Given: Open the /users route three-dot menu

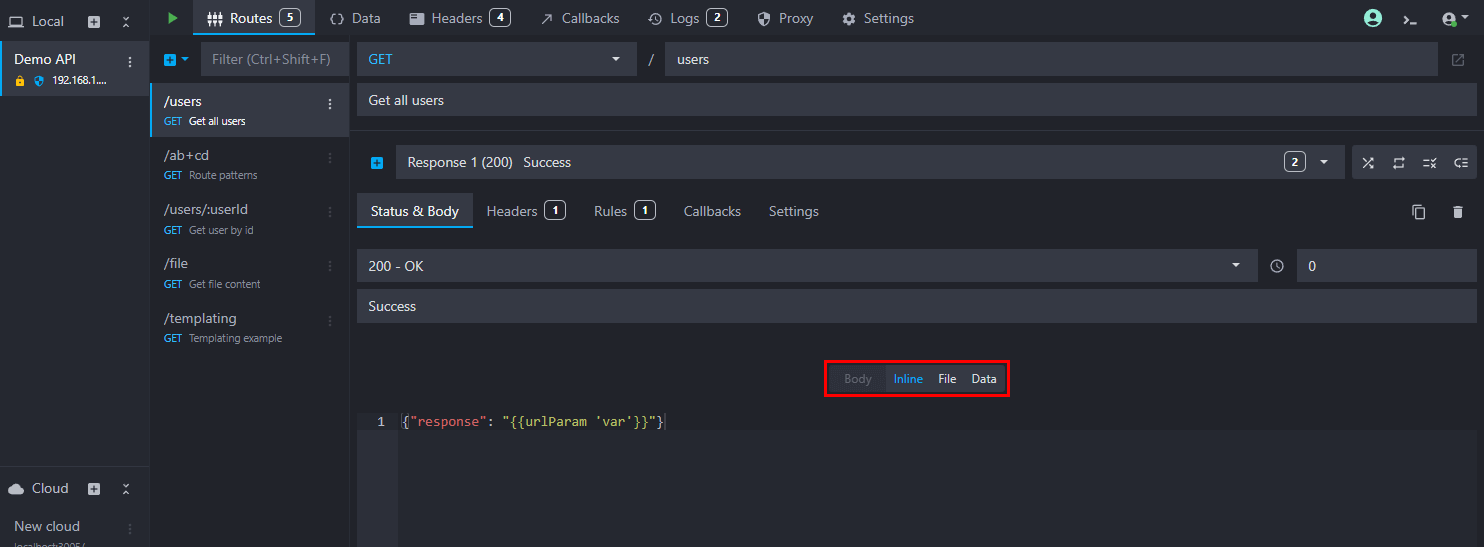Looking at the screenshot, I should click(x=330, y=104).
